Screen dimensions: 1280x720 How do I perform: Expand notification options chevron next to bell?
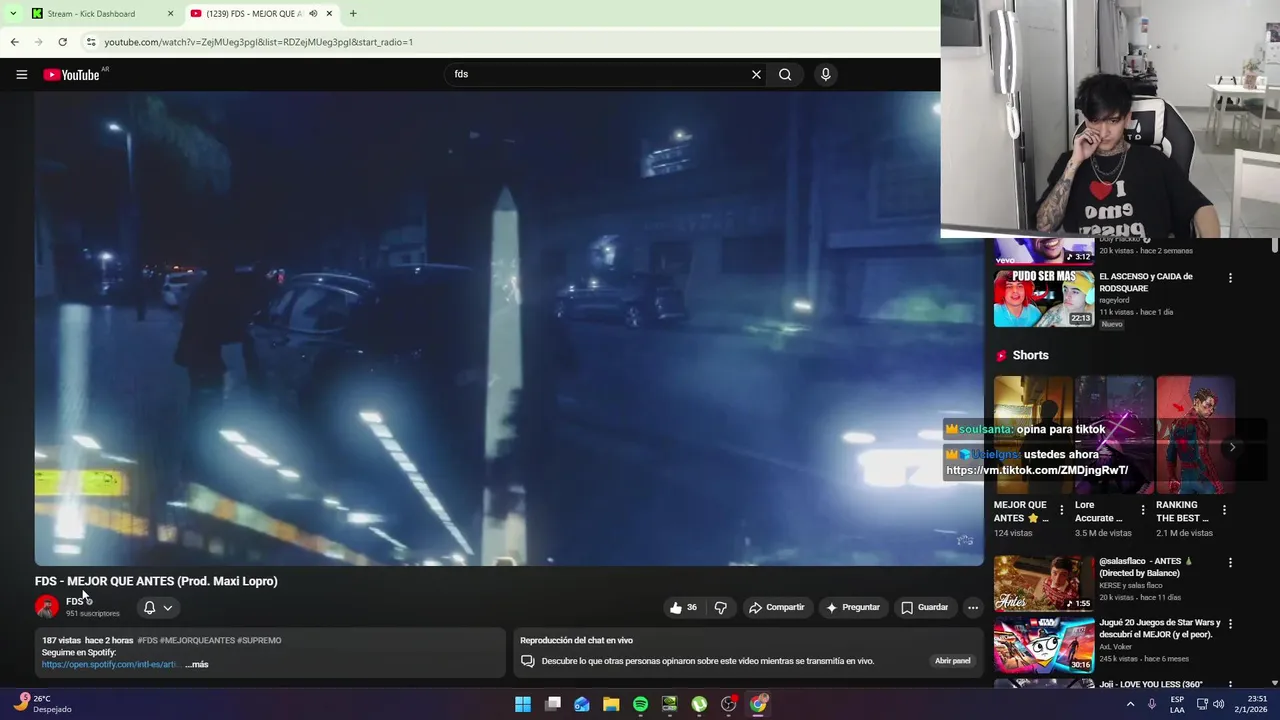click(x=167, y=607)
